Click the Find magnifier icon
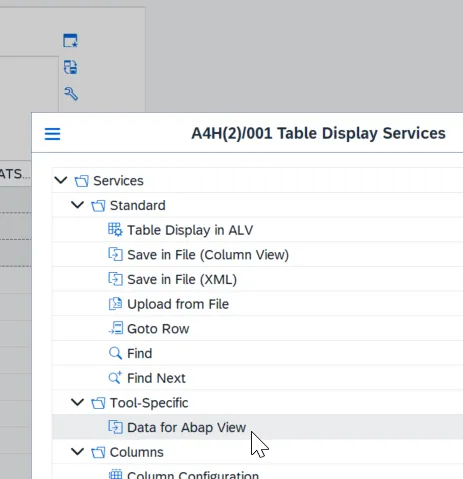The image size is (463, 479). pos(115,353)
